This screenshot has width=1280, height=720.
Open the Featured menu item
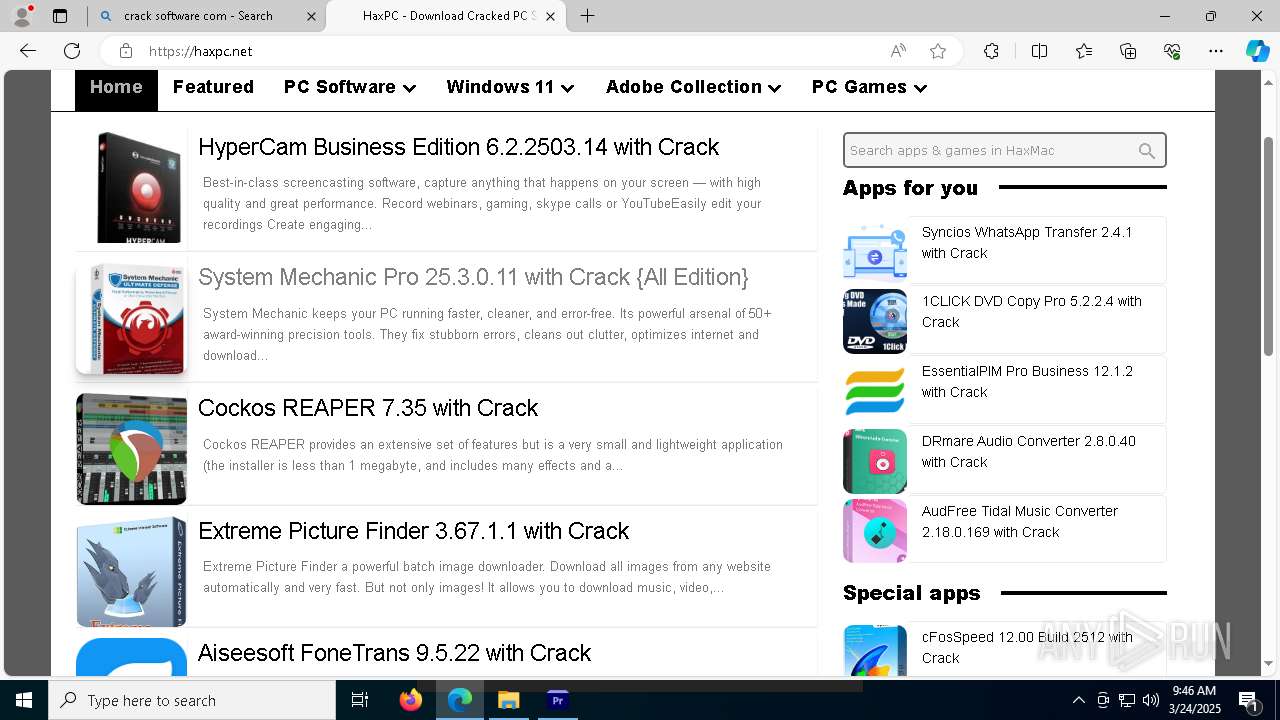click(213, 88)
